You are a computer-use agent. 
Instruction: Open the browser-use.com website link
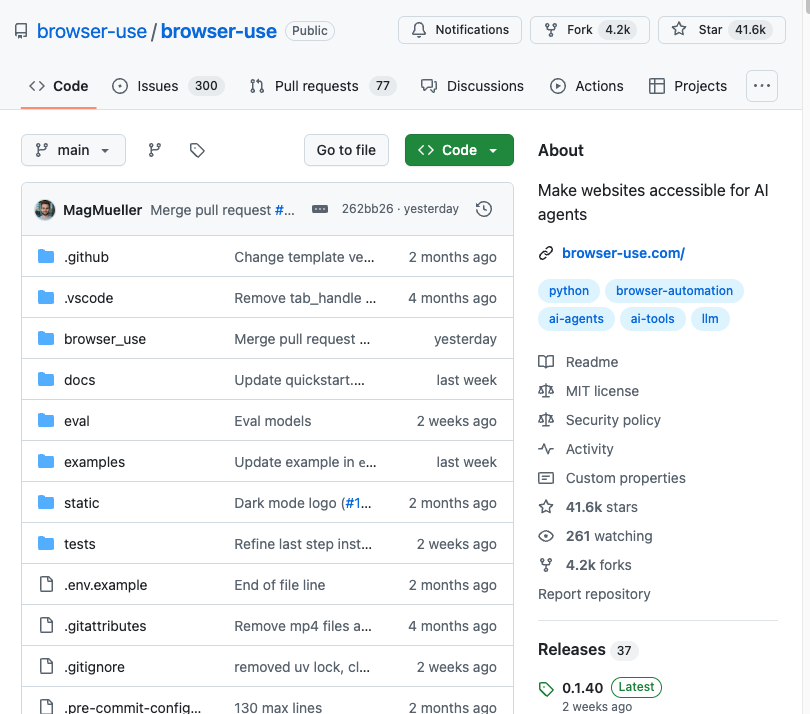[x=624, y=253]
